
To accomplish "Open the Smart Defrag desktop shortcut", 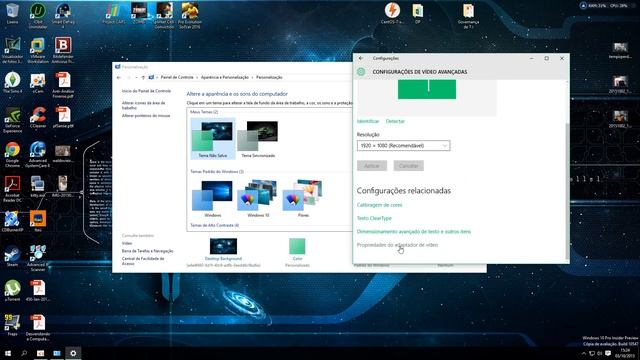I will 63,16.
